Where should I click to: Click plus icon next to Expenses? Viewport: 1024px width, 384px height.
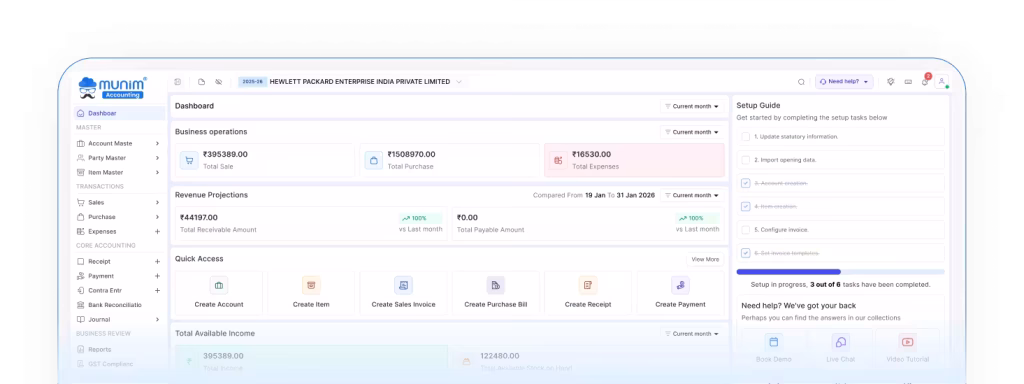[157, 232]
